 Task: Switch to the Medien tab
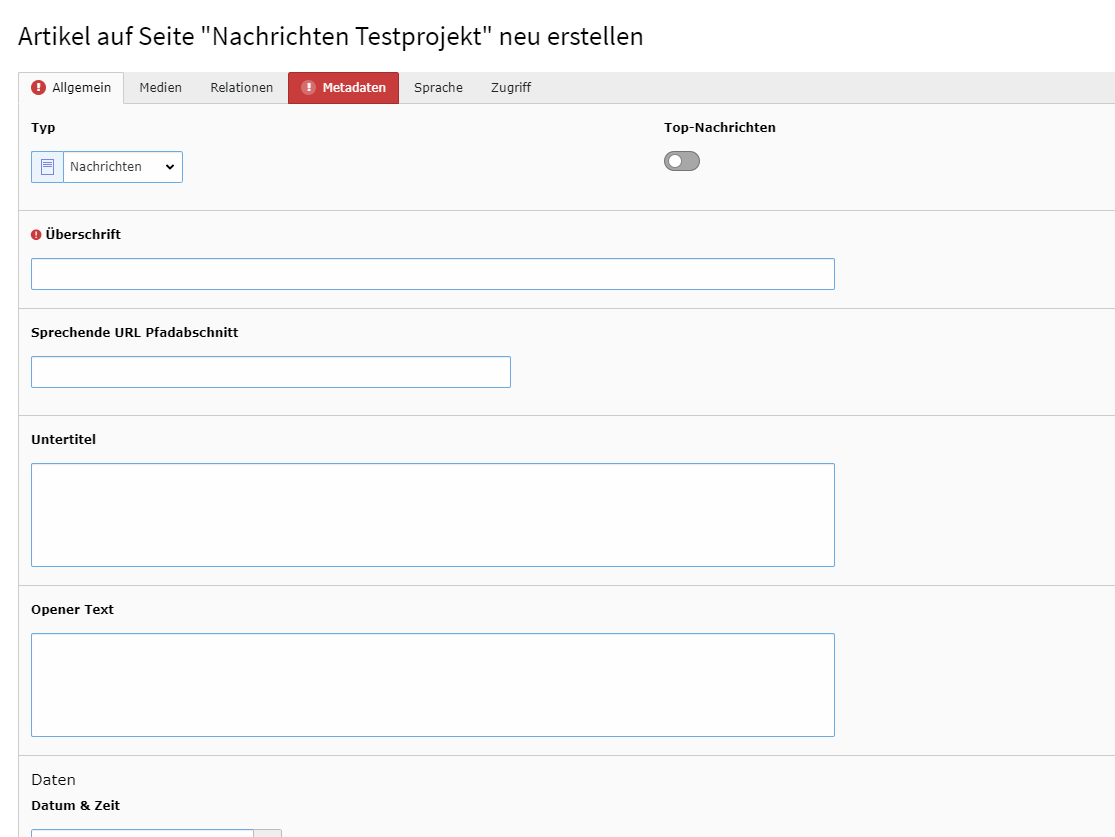[x=160, y=88]
